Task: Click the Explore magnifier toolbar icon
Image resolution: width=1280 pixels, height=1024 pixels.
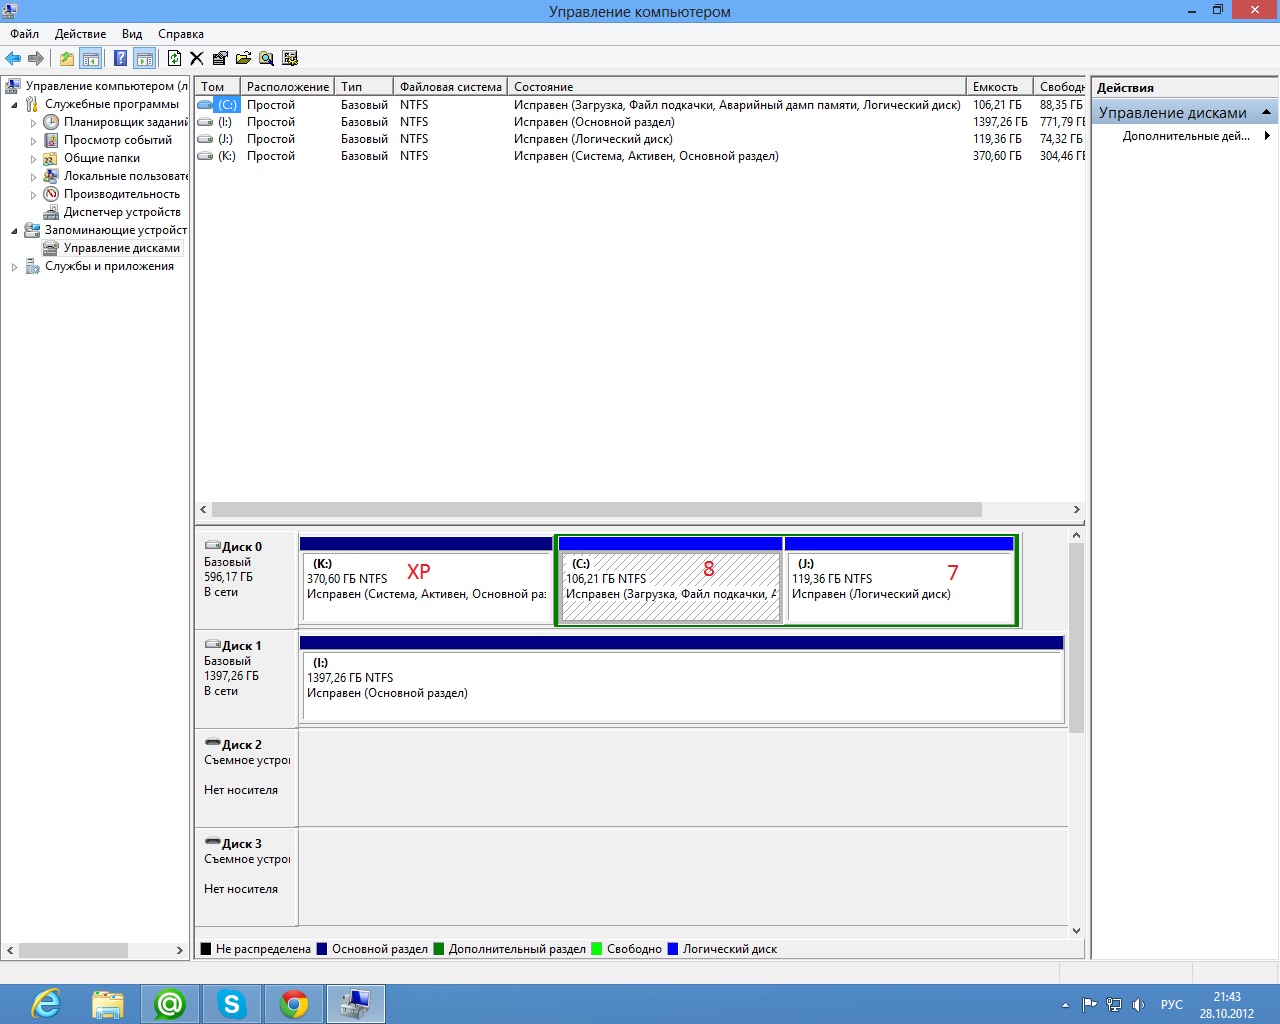Action: [x=266, y=58]
